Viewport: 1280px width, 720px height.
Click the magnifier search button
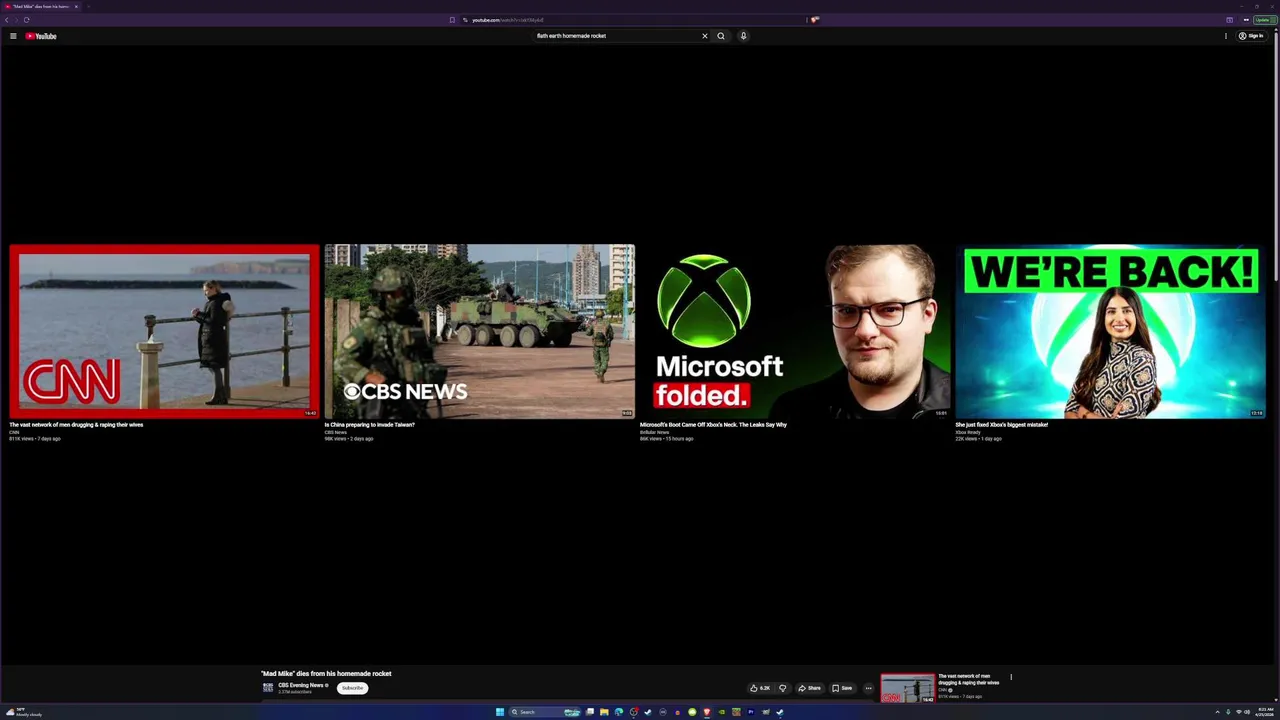[x=720, y=36]
